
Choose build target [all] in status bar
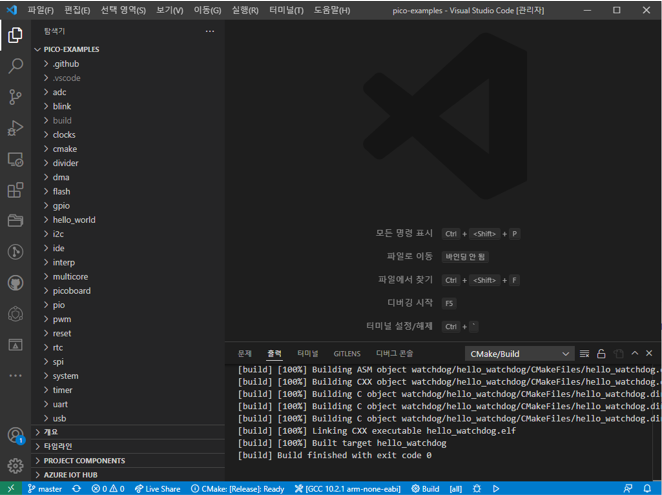tap(456, 489)
